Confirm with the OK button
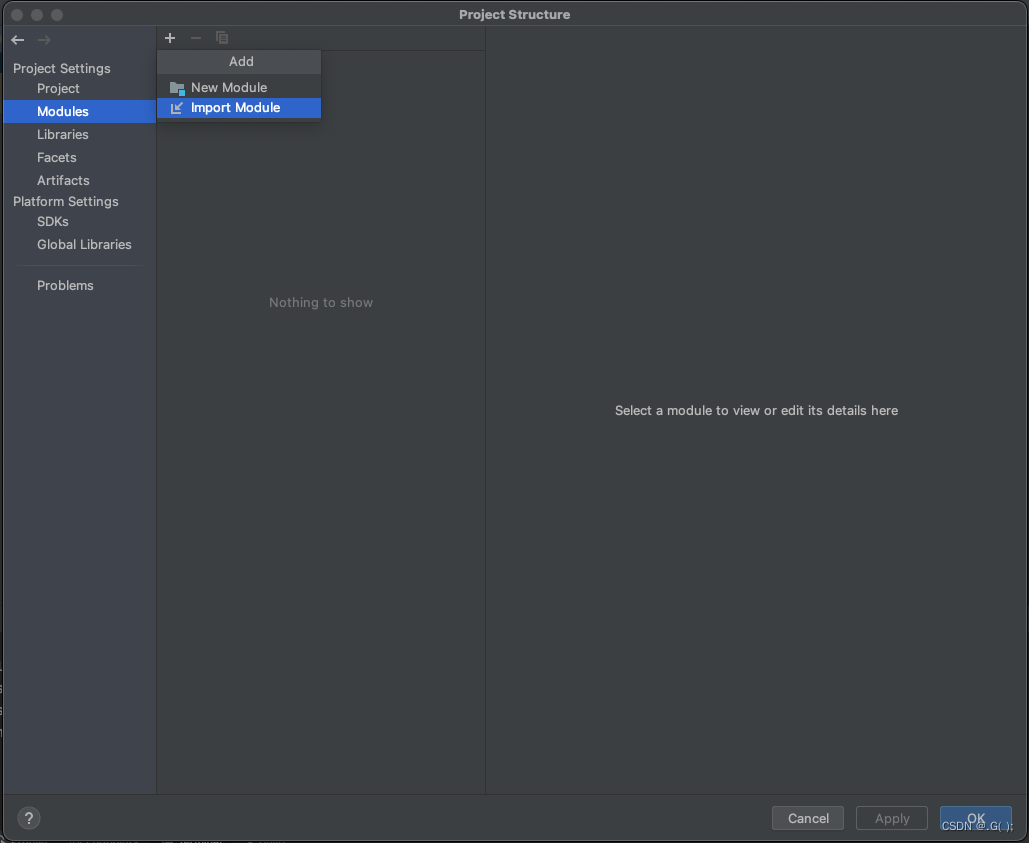 (x=976, y=818)
